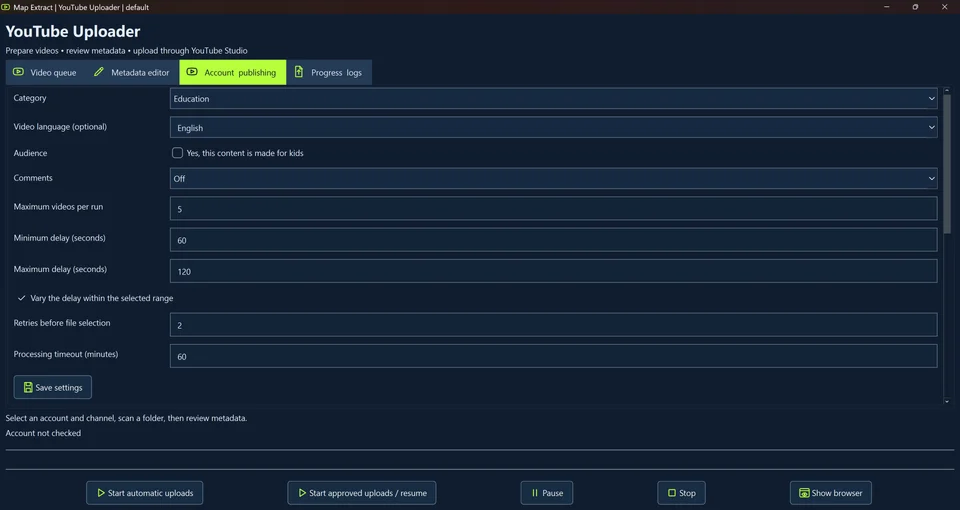Click the pause bars icon
Screen dimensions: 960x510
point(534,493)
